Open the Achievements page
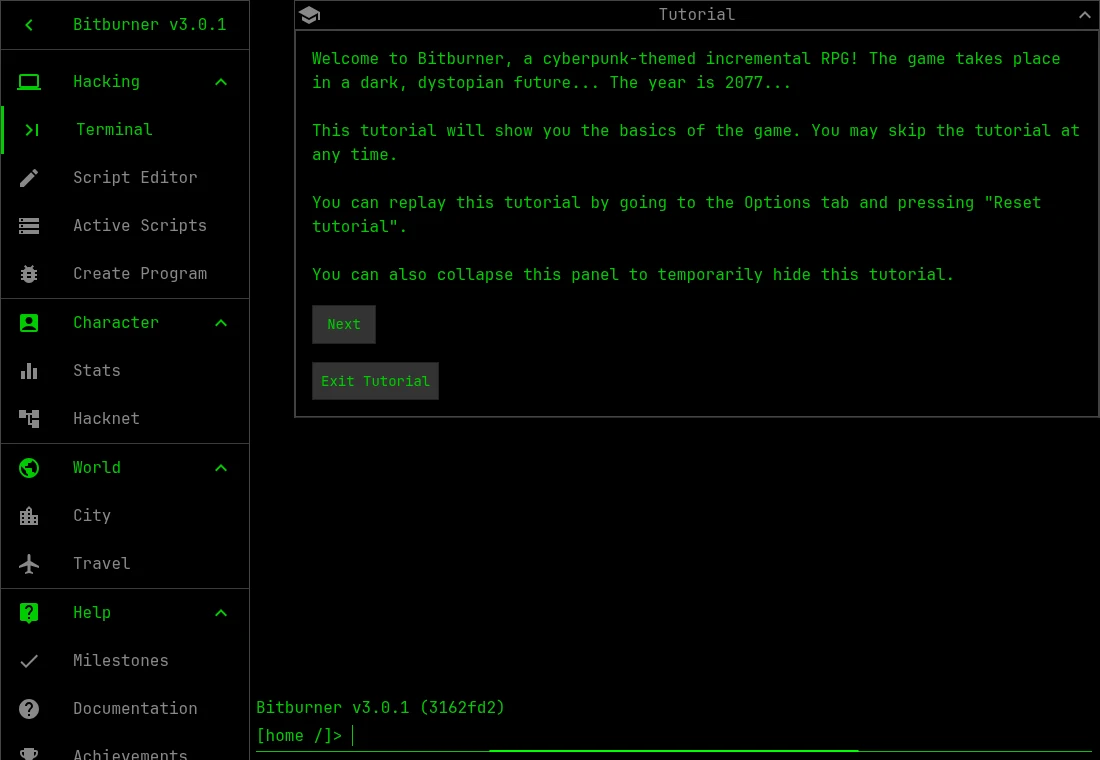This screenshot has width=1100, height=760. pos(125,748)
